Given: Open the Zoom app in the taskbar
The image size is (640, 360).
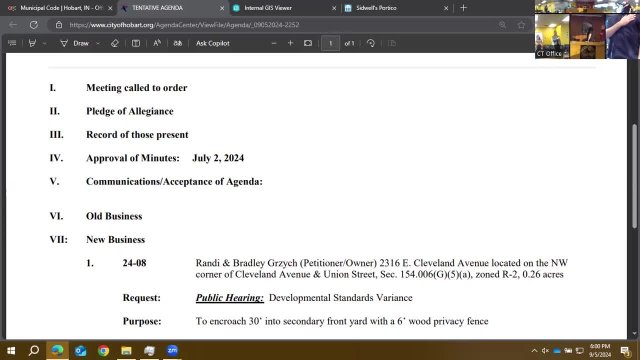Looking at the screenshot, I should click(x=172, y=351).
